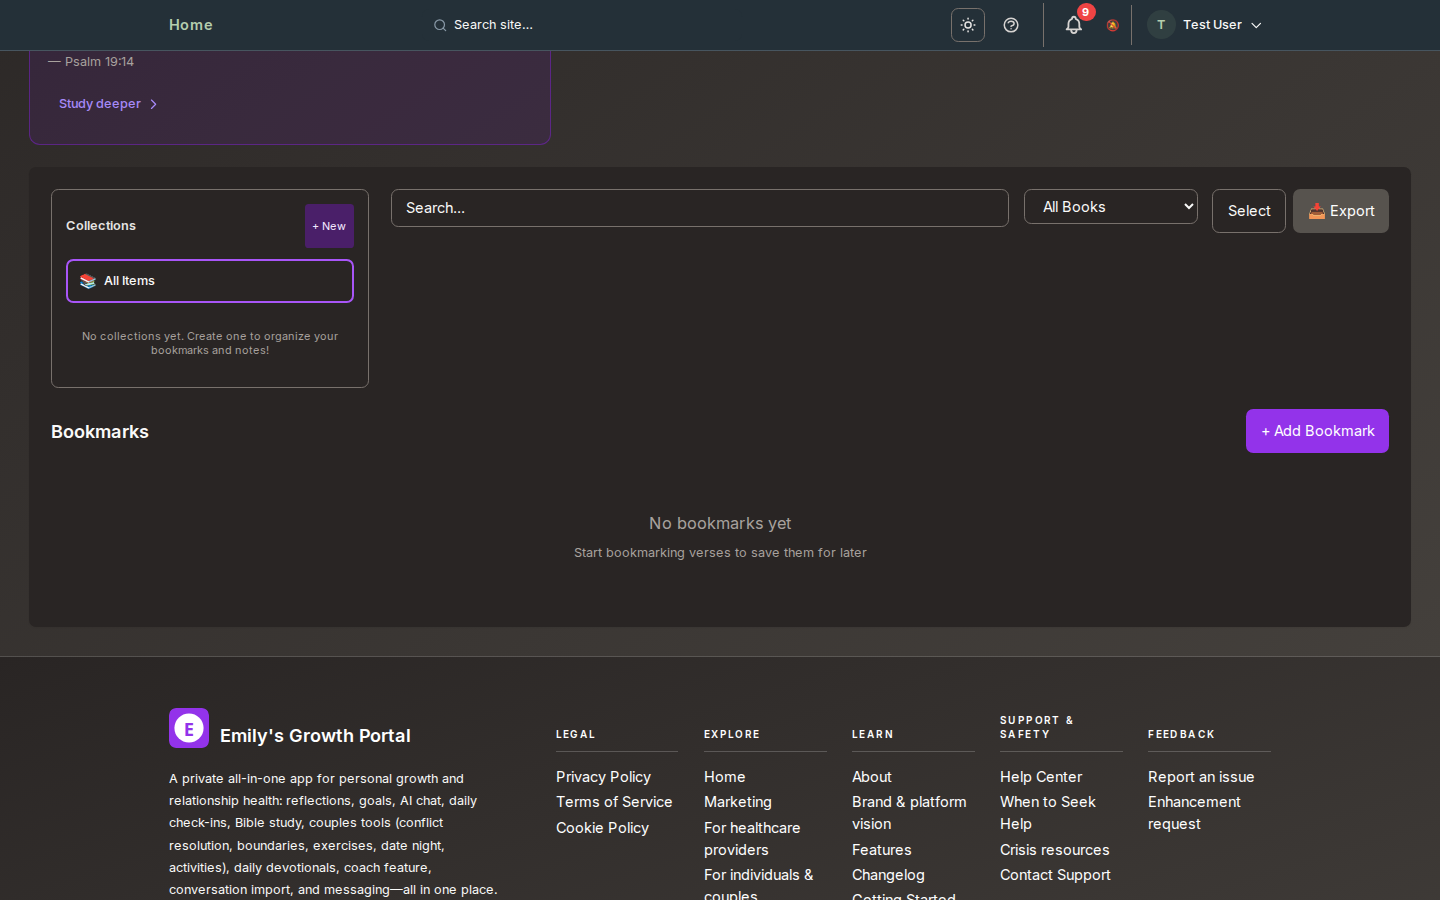The height and width of the screenshot is (900, 1440).
Task: Open the Crisis resources link
Action: coord(1054,850)
